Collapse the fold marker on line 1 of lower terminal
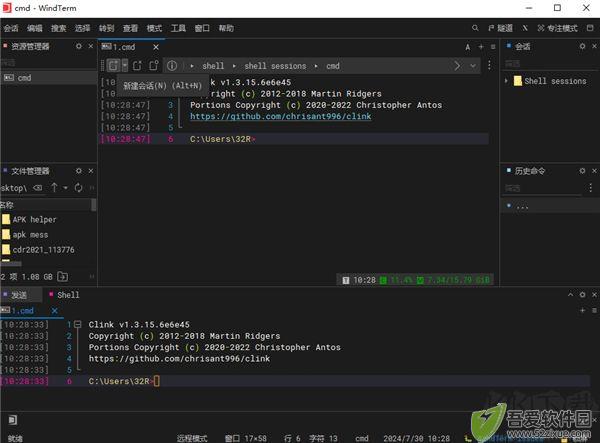 click(x=78, y=324)
